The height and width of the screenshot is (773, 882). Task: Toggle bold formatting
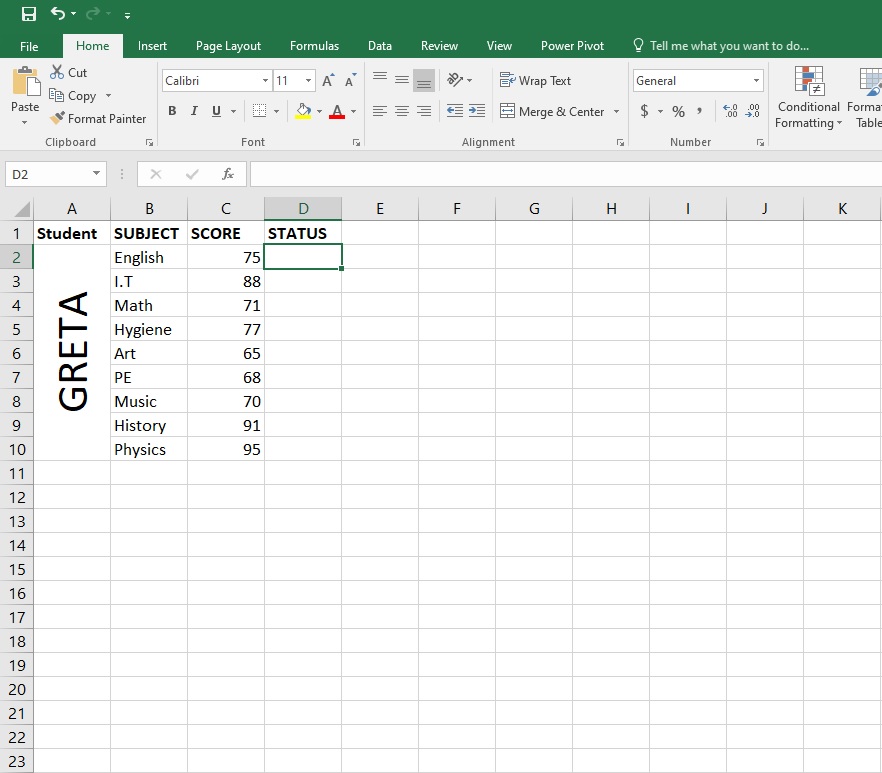click(171, 111)
